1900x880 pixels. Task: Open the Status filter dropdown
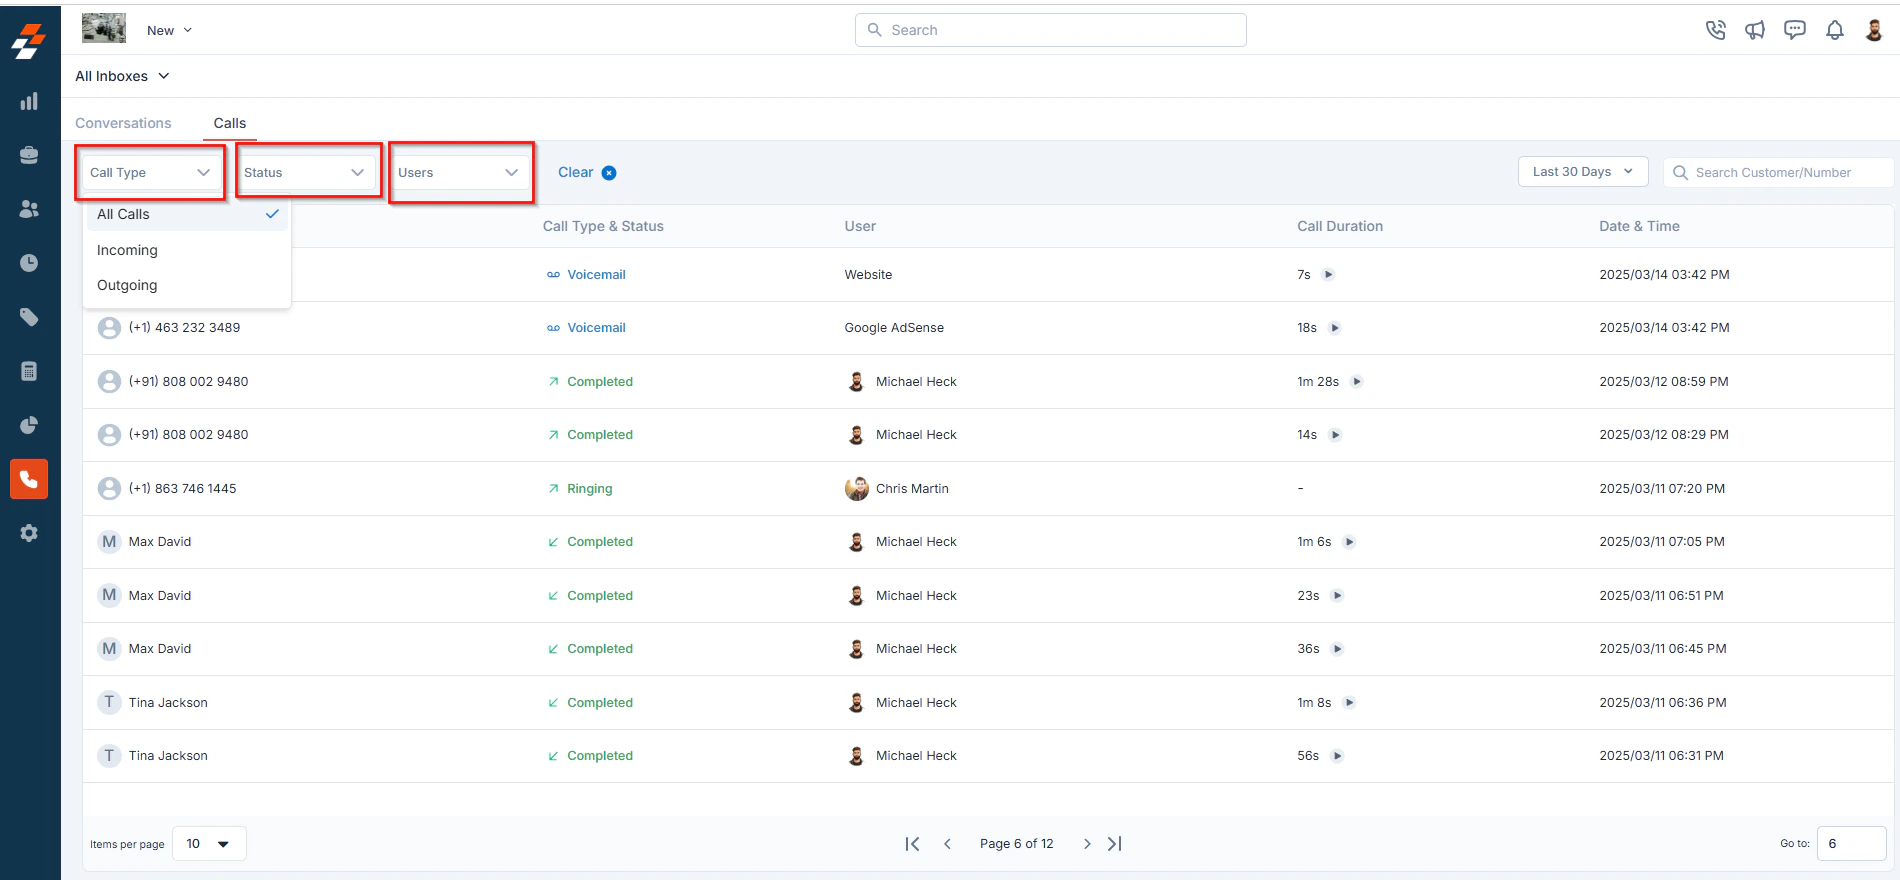[x=305, y=172]
